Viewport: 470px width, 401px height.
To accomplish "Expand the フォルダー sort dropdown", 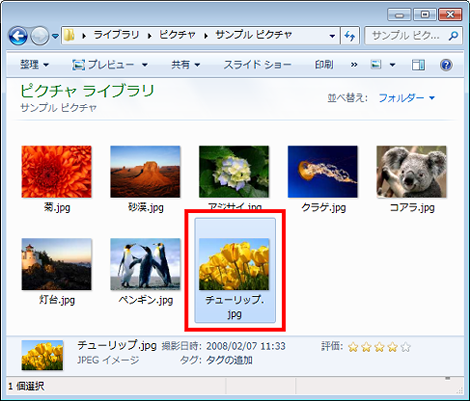I will tap(407, 98).
